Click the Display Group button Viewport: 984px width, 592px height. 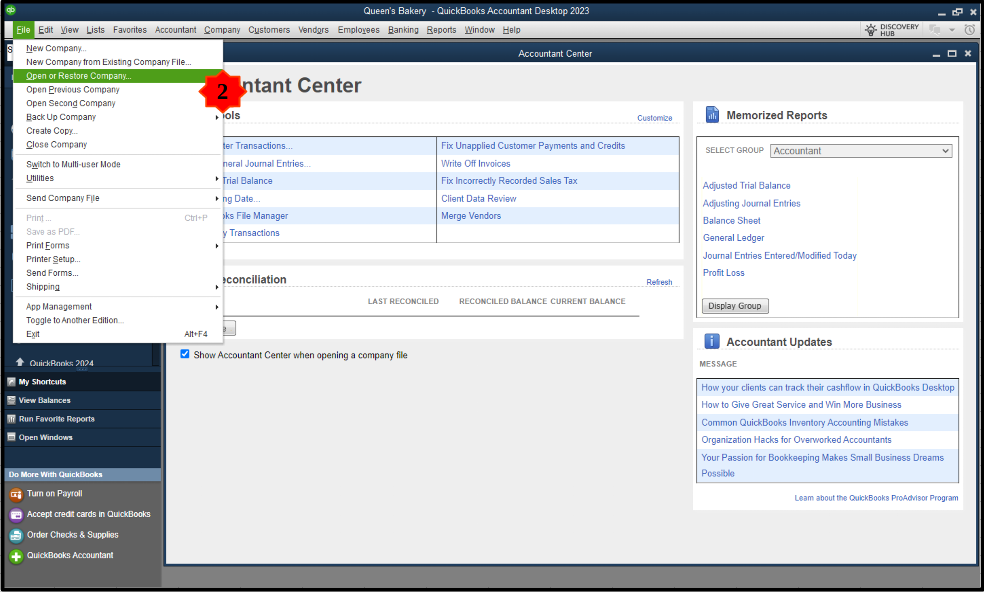pyautogui.click(x=735, y=306)
